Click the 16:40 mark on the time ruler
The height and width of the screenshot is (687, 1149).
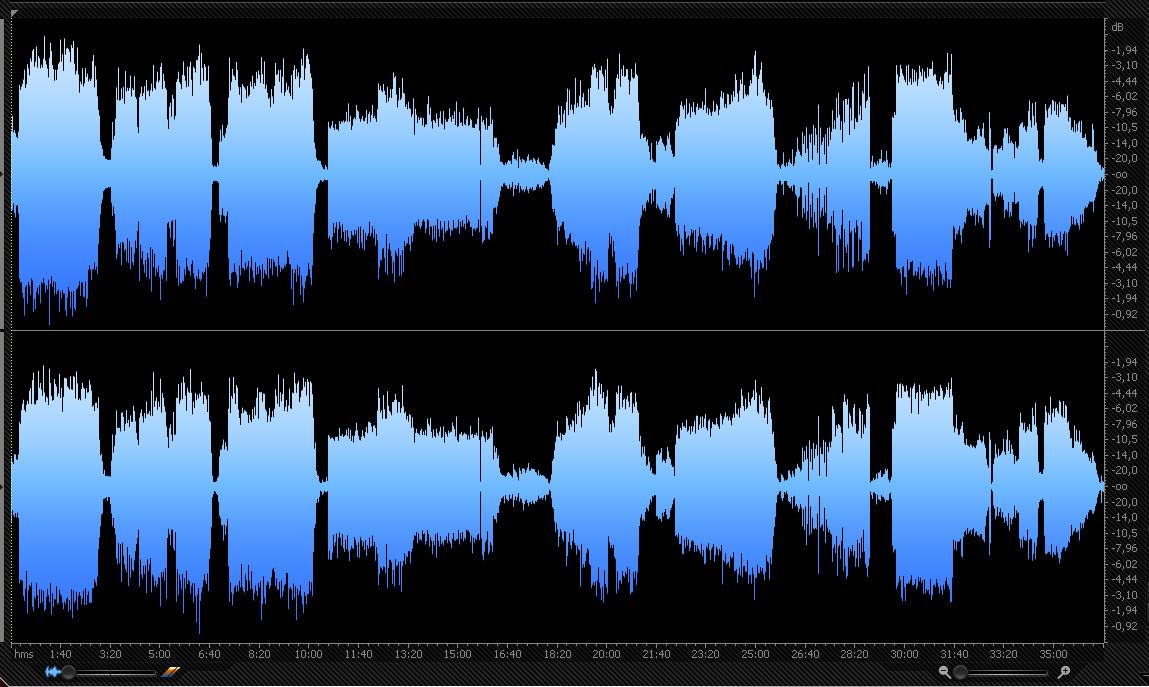click(507, 654)
